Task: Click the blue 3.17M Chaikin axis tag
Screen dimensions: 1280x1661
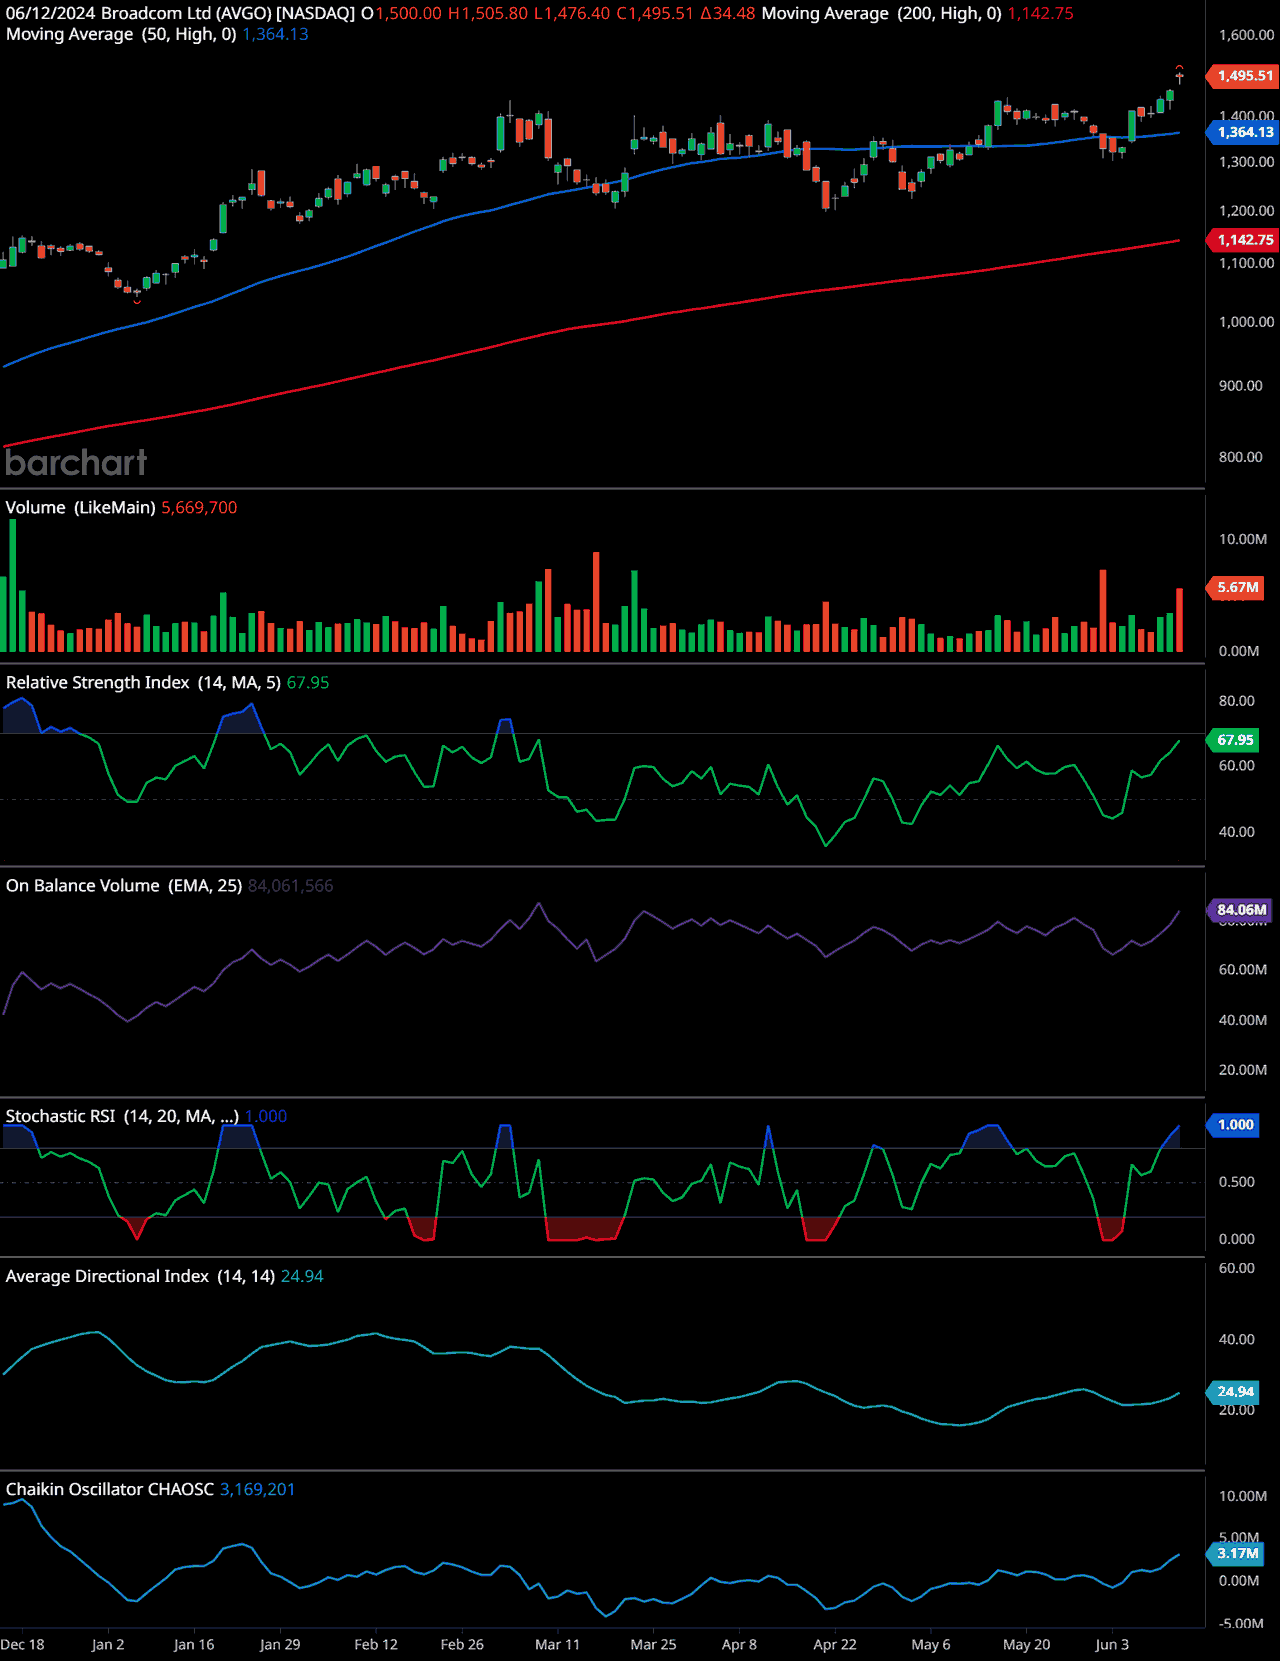Action: click(x=1237, y=1553)
